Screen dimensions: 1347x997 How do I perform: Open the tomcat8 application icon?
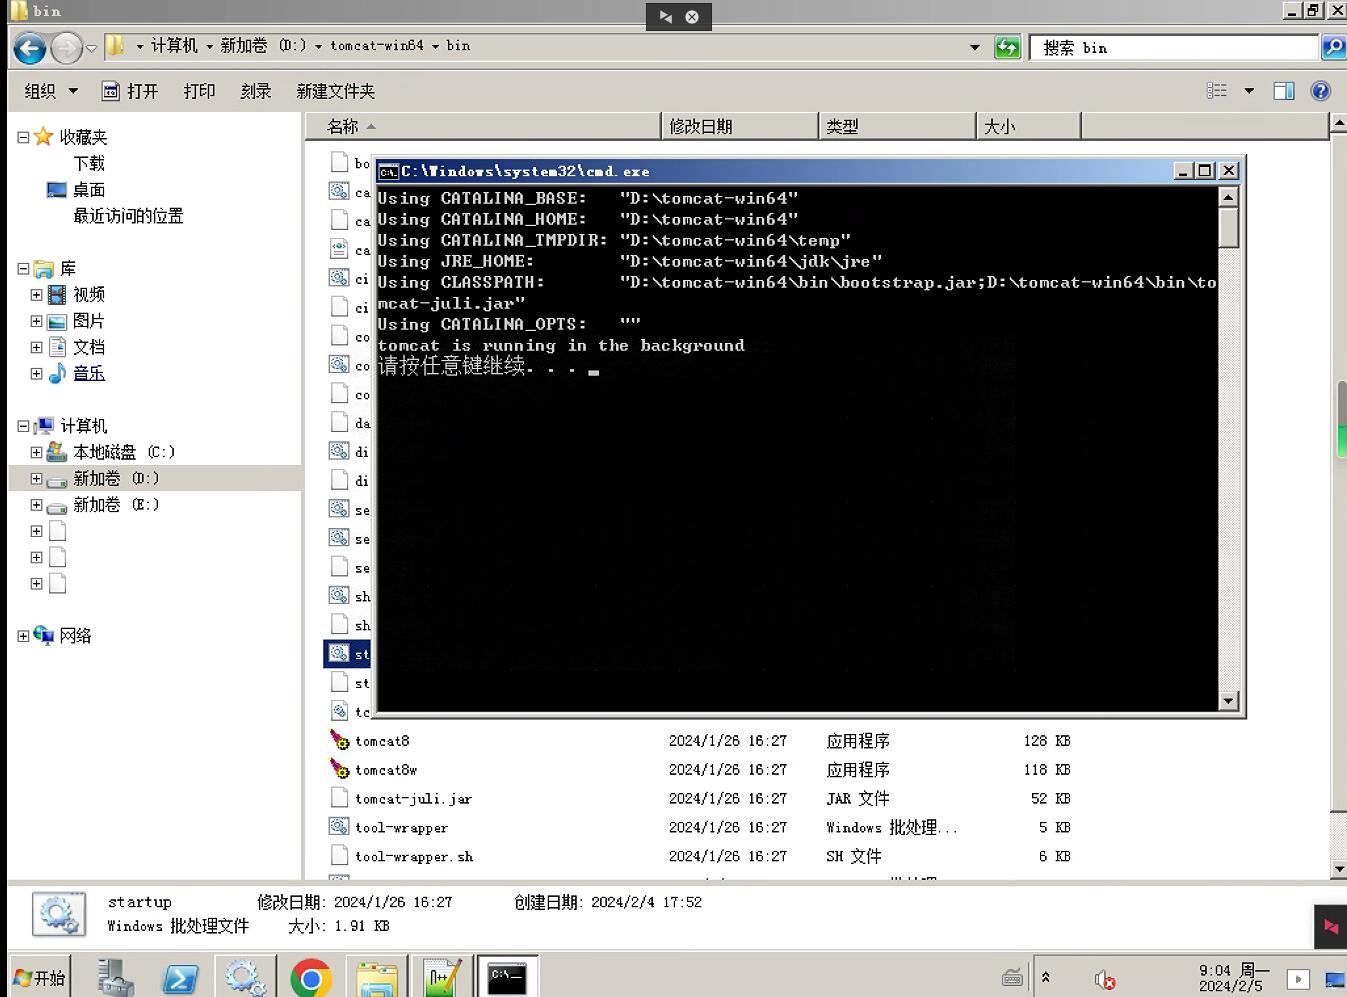340,741
